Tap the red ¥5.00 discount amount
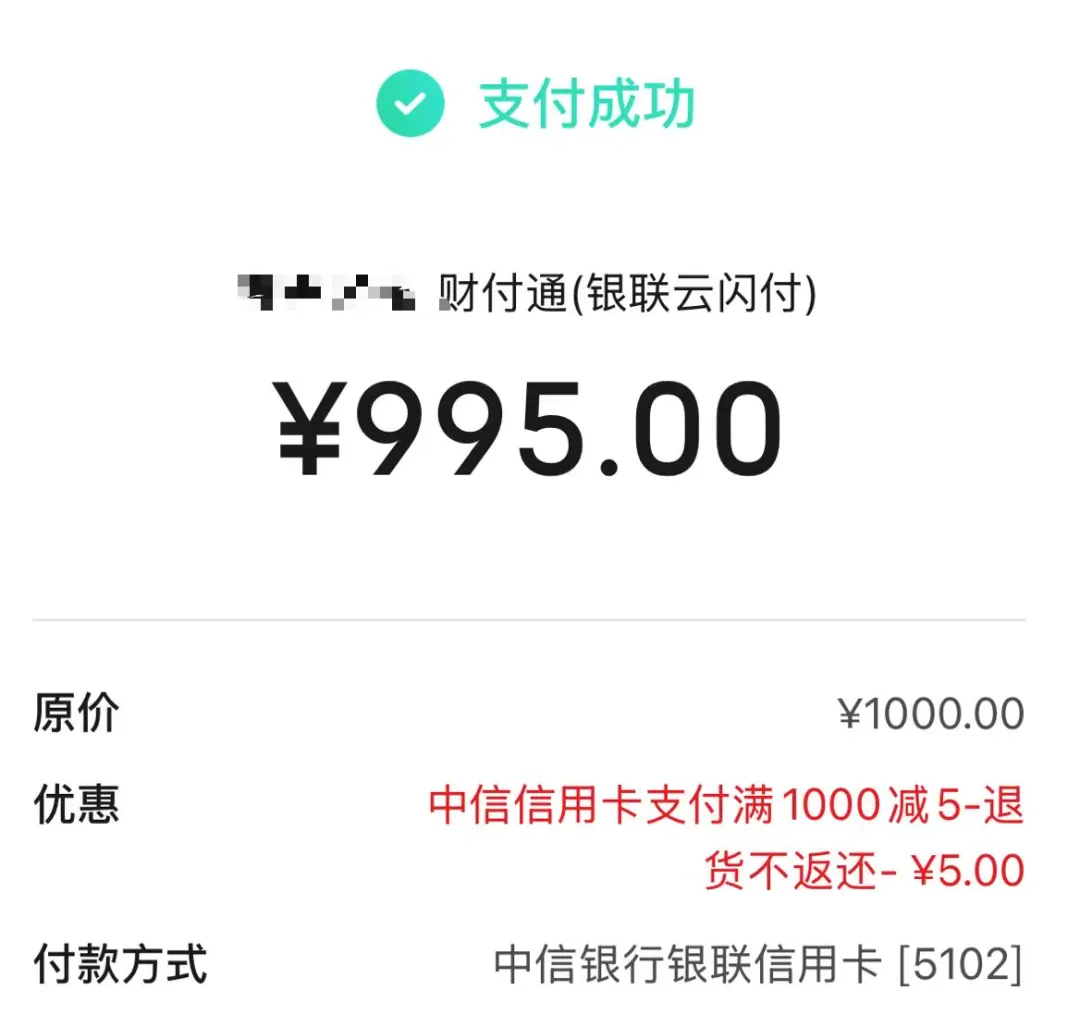 pos(968,870)
